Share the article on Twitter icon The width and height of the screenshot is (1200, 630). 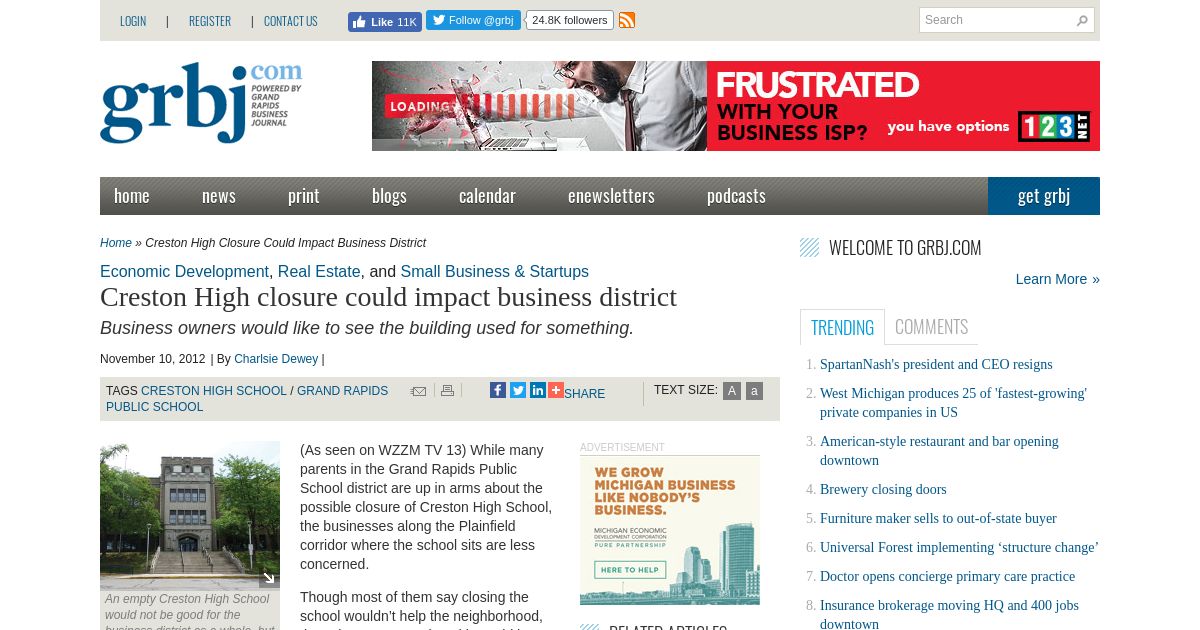518,390
